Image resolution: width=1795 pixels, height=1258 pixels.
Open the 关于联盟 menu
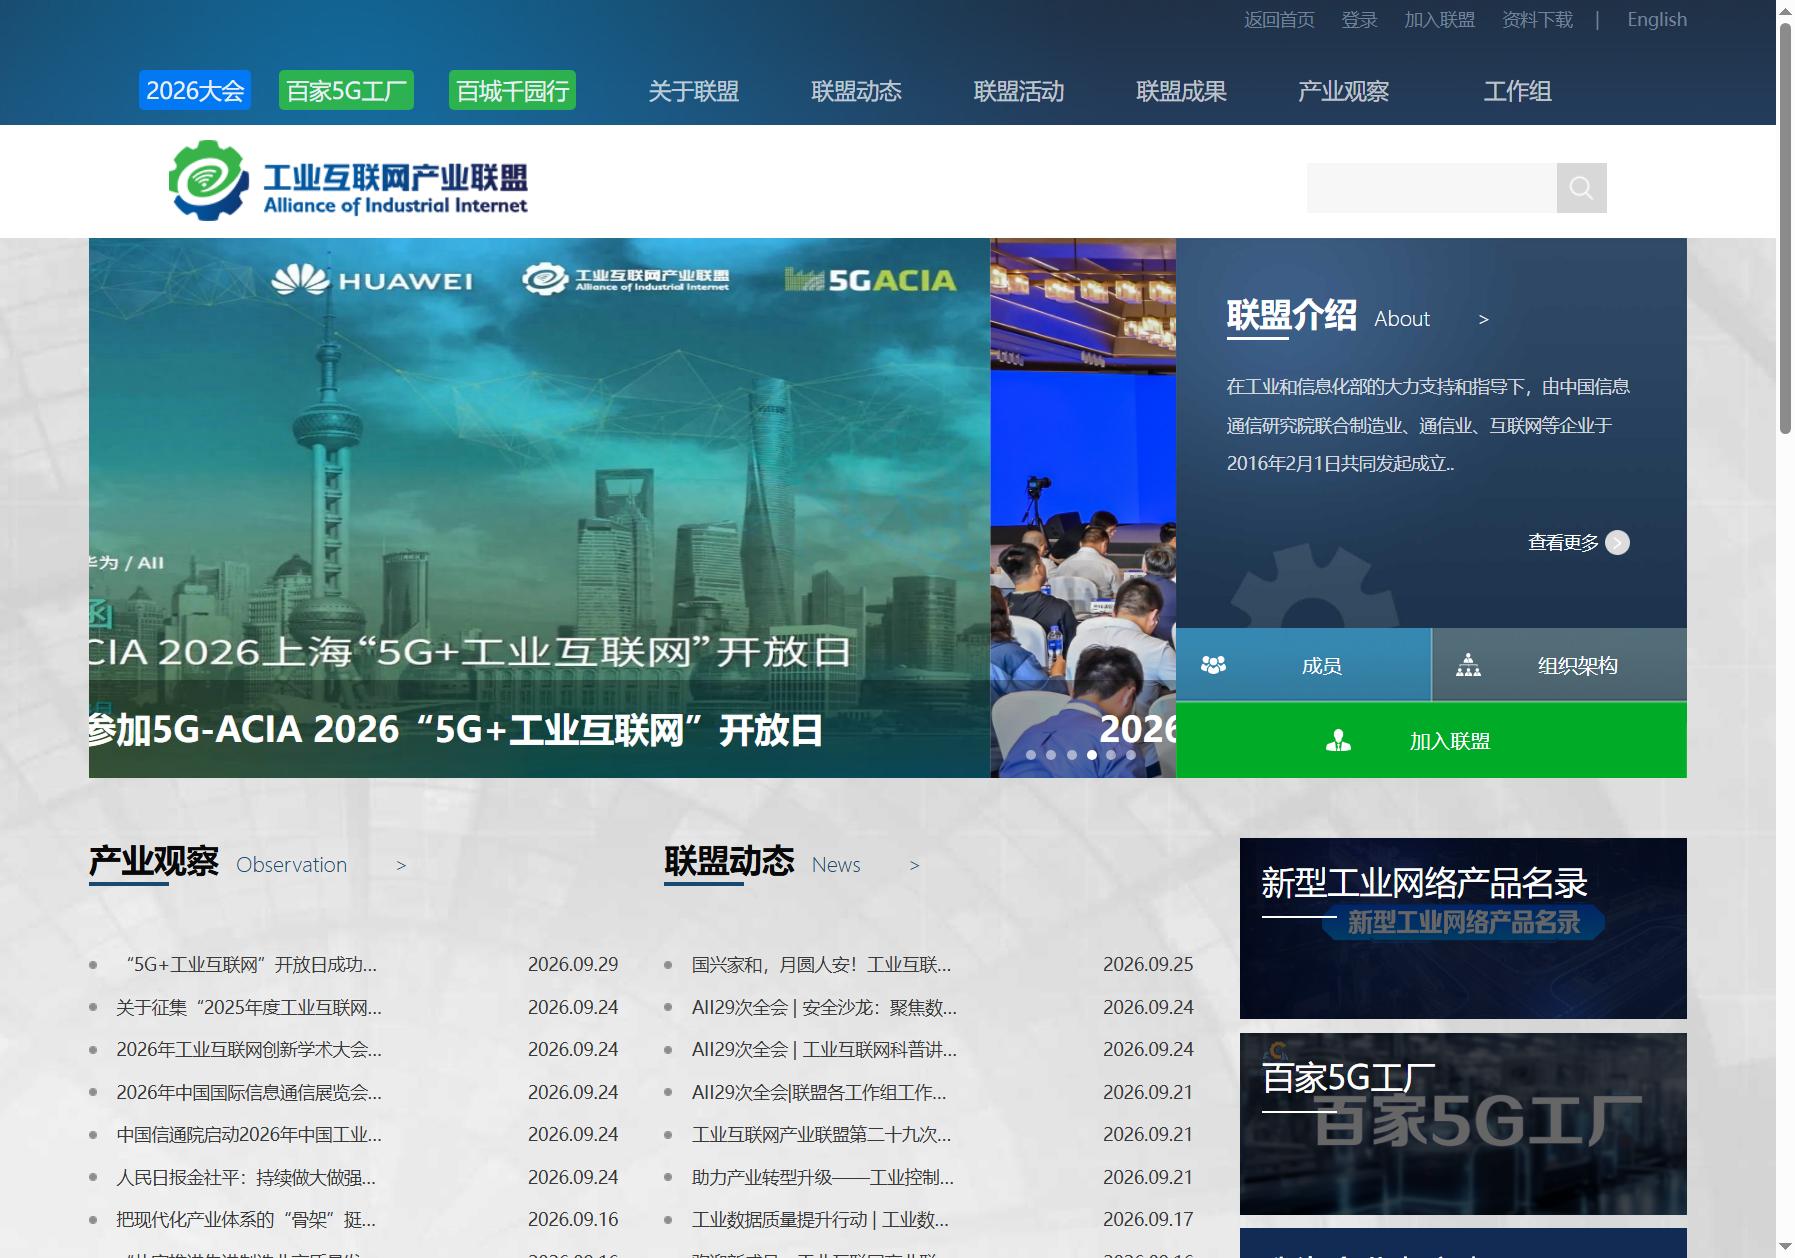pos(693,91)
